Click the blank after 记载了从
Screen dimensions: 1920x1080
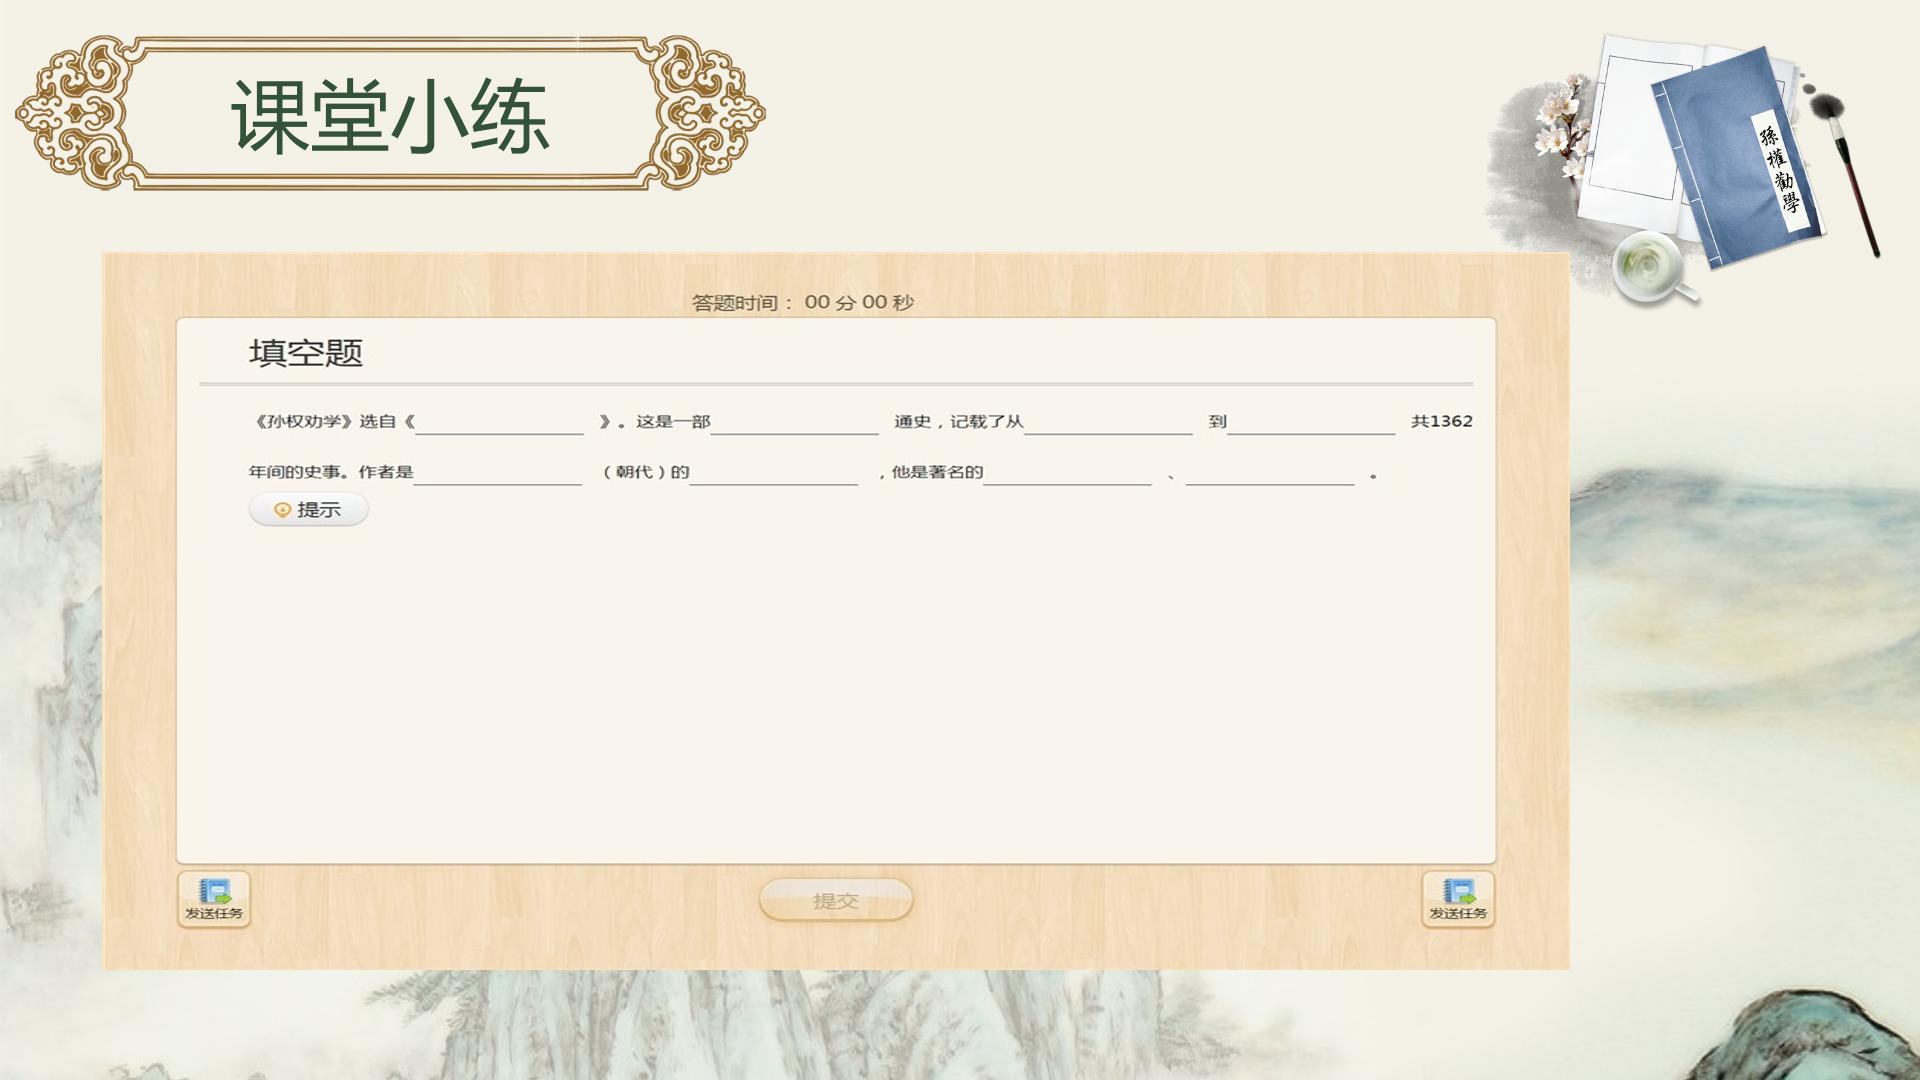1108,422
